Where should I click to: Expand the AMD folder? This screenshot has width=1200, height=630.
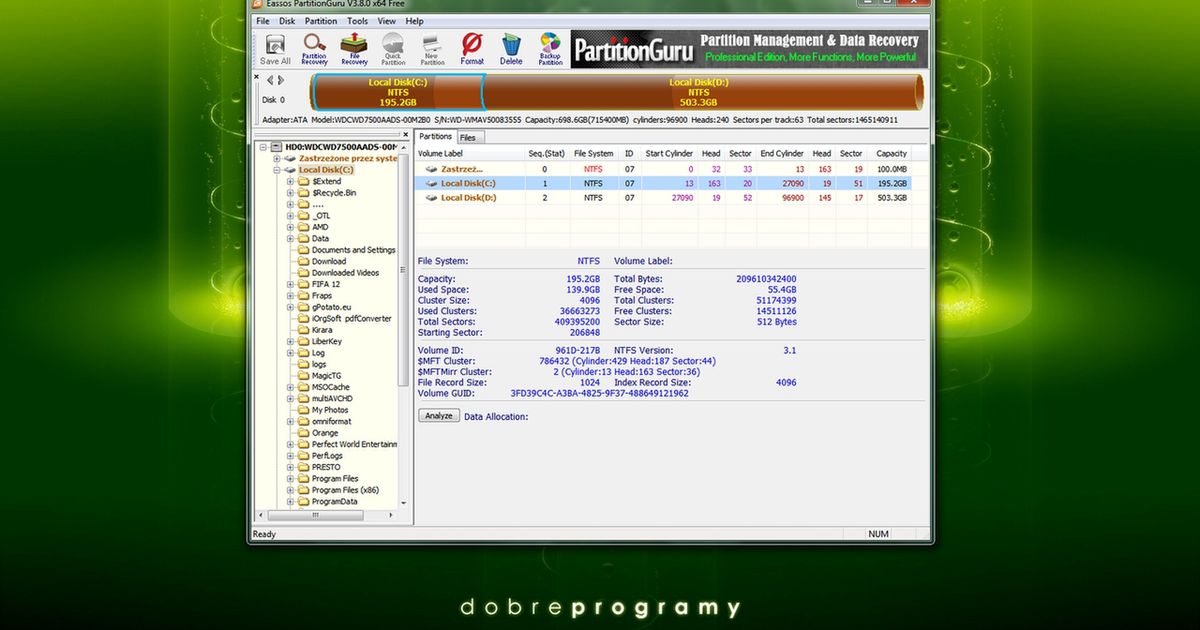290,227
